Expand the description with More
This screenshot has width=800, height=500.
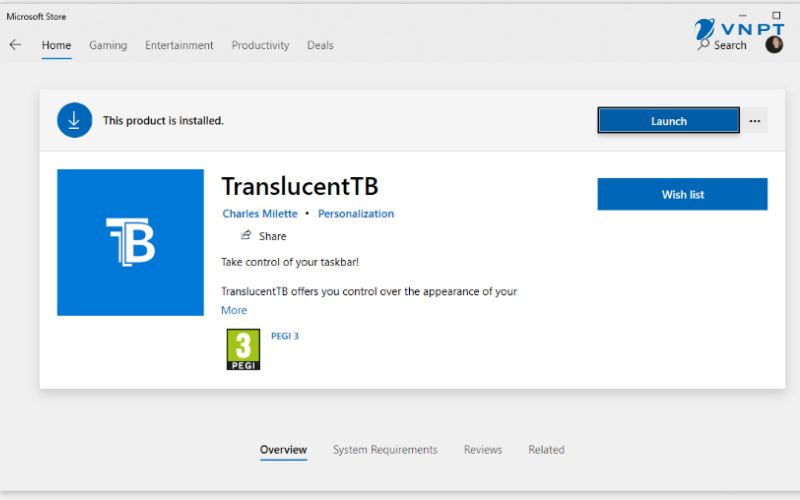(234, 310)
